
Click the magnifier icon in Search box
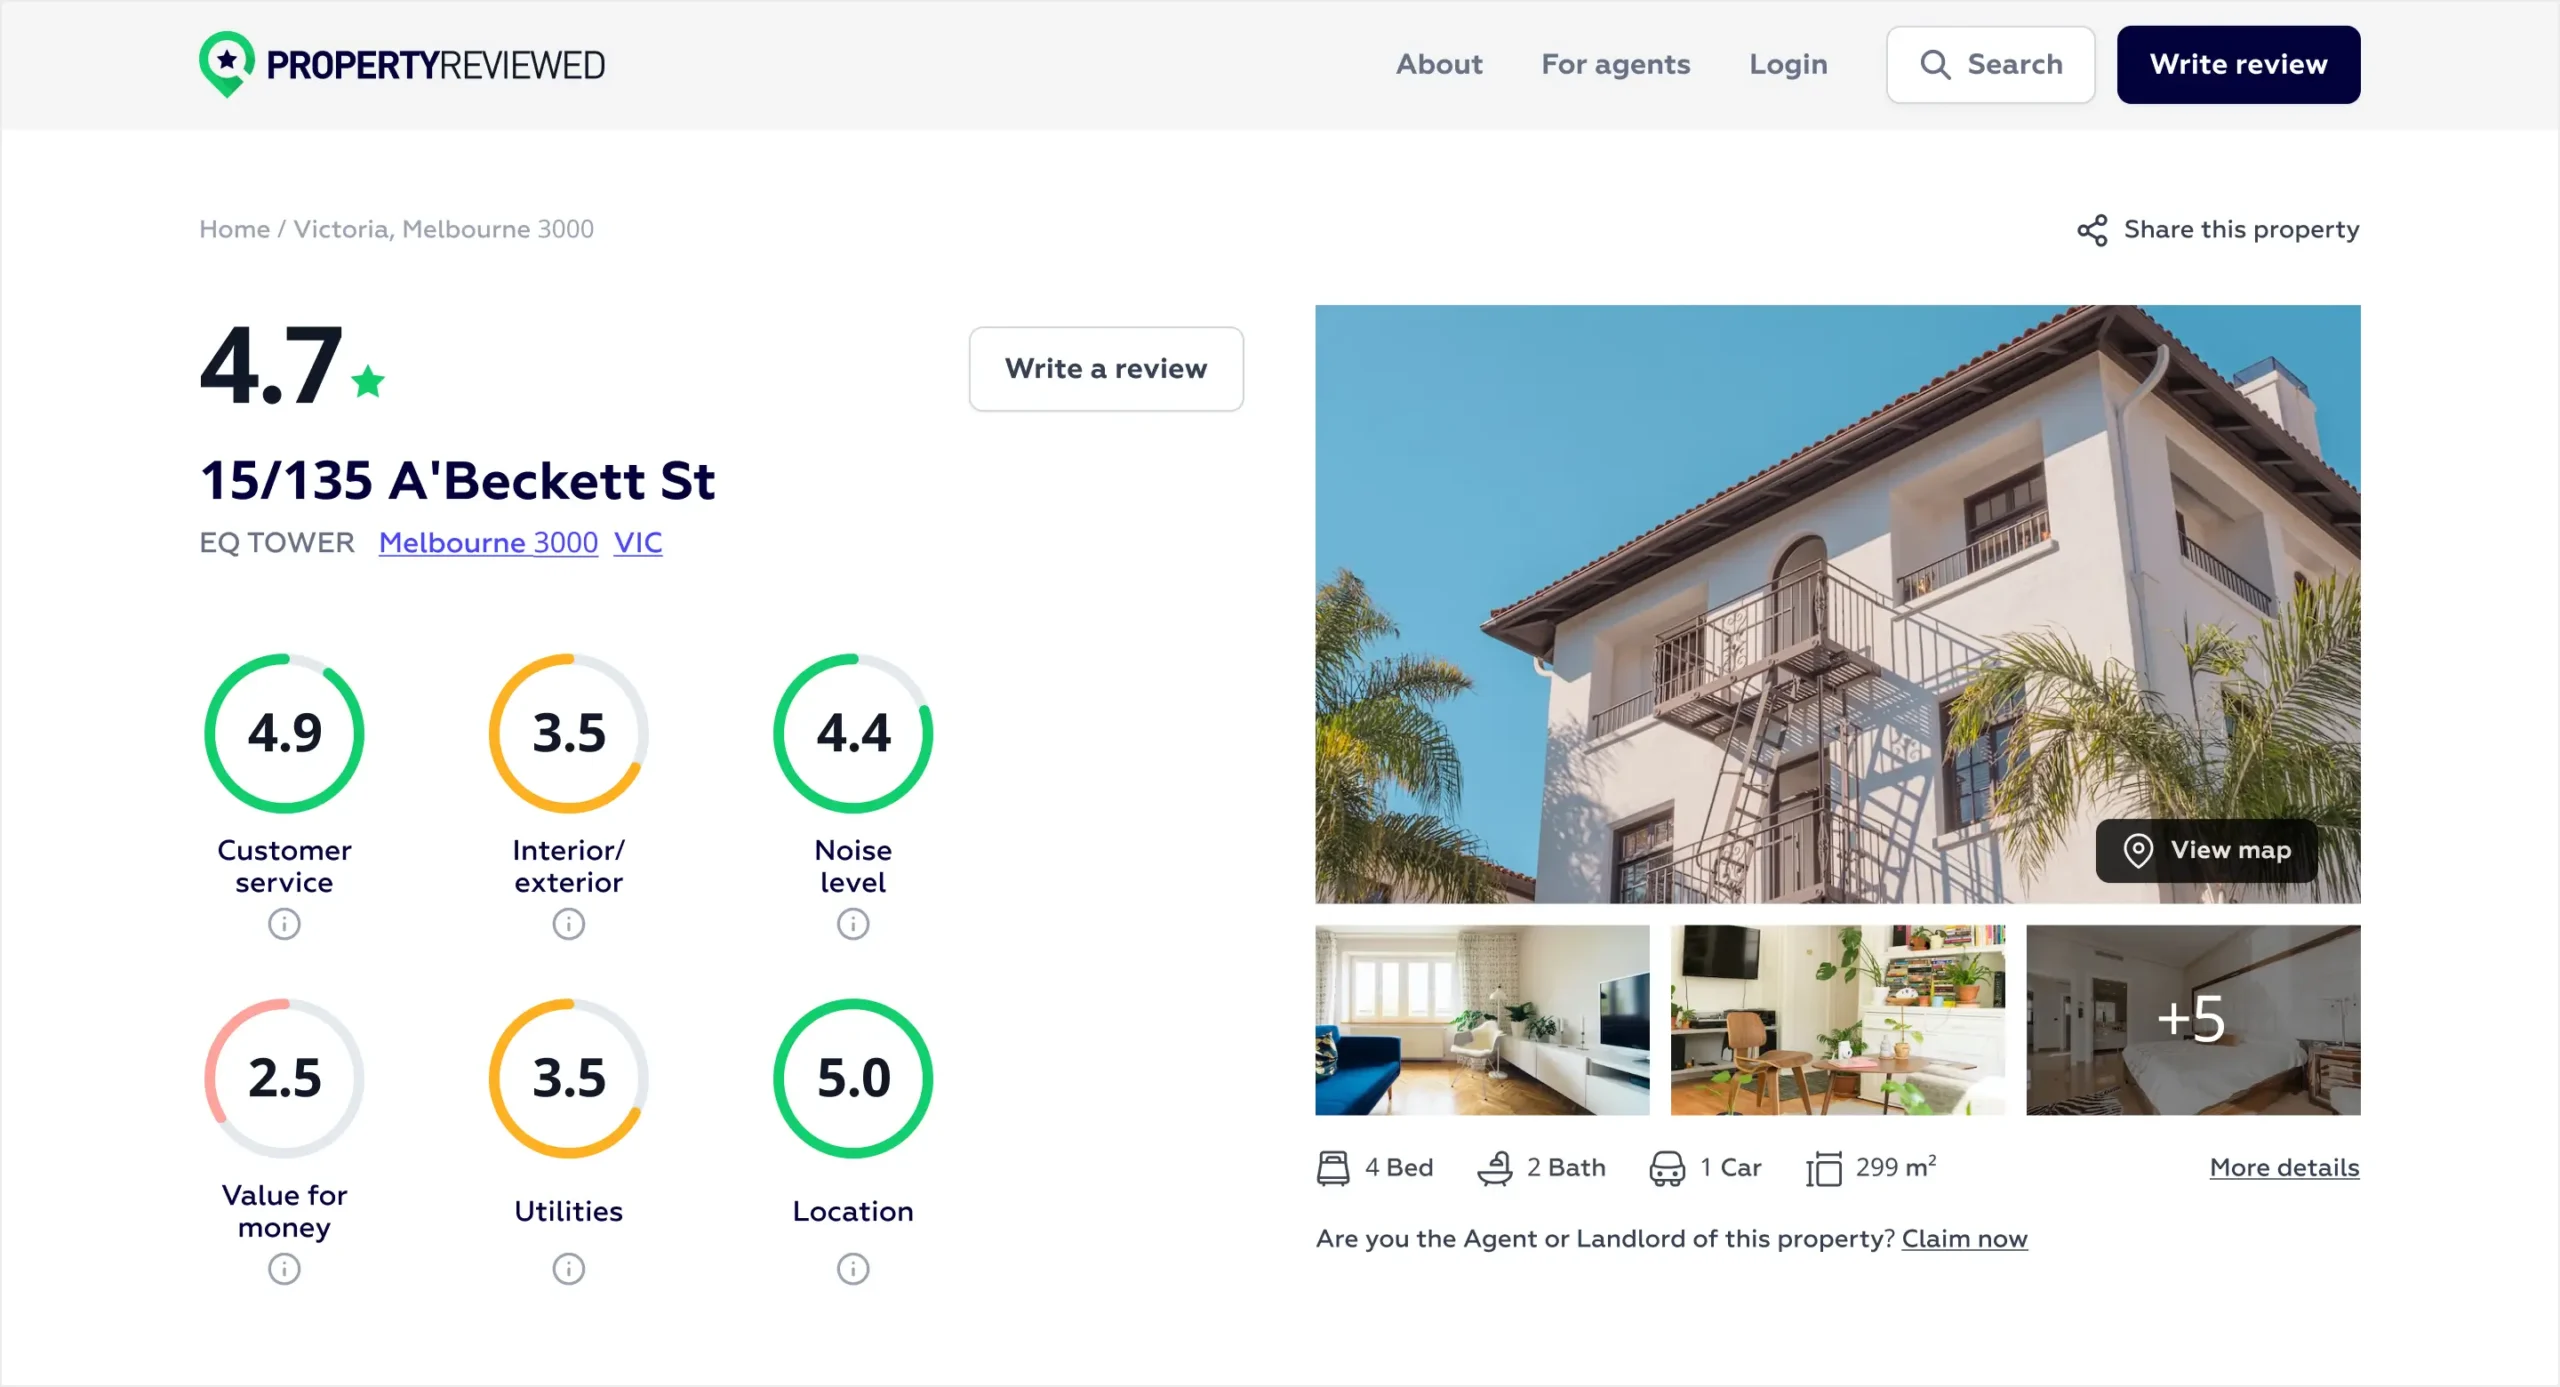point(1935,65)
